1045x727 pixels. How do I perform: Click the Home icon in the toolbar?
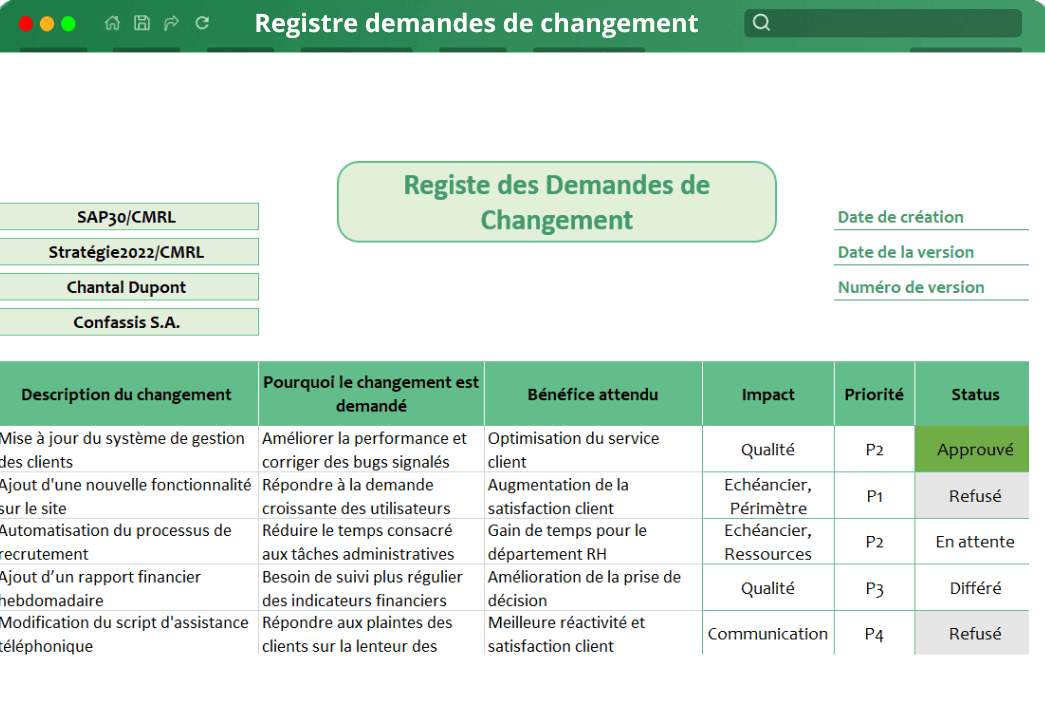coord(112,22)
